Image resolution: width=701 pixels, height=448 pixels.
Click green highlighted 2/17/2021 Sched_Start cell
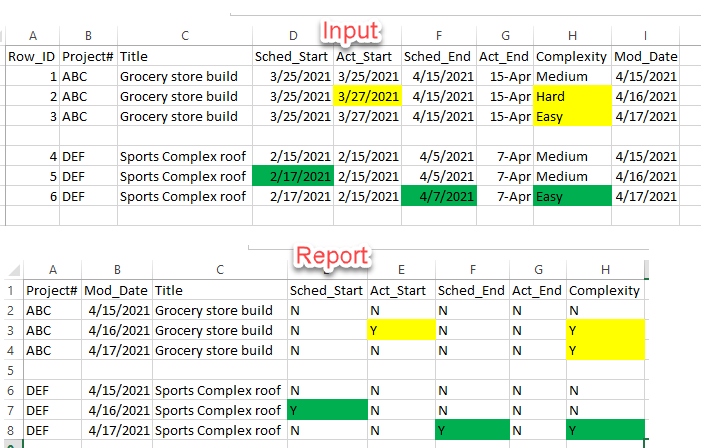coord(293,176)
